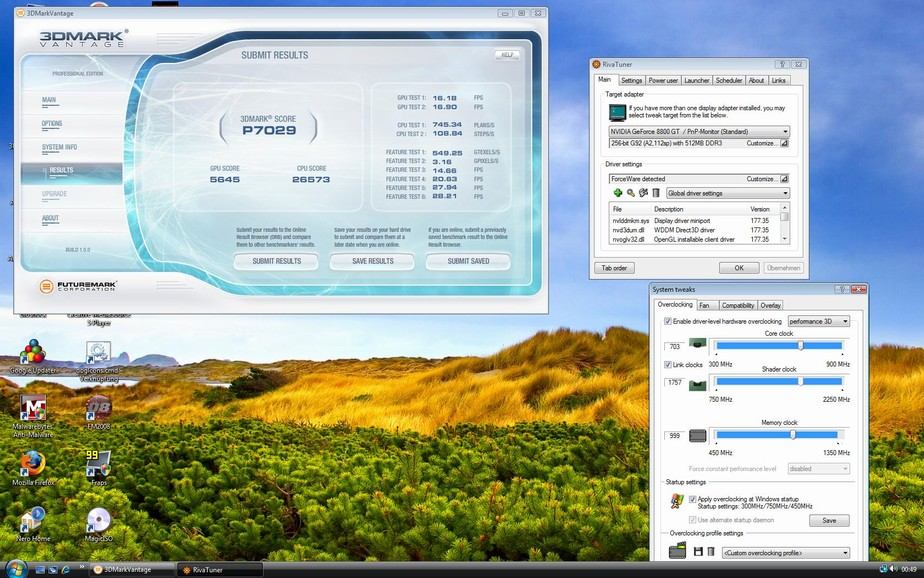Viewport: 924px width, 578px height.
Task: Click the floppy disk save-profile icon
Action: [x=698, y=551]
